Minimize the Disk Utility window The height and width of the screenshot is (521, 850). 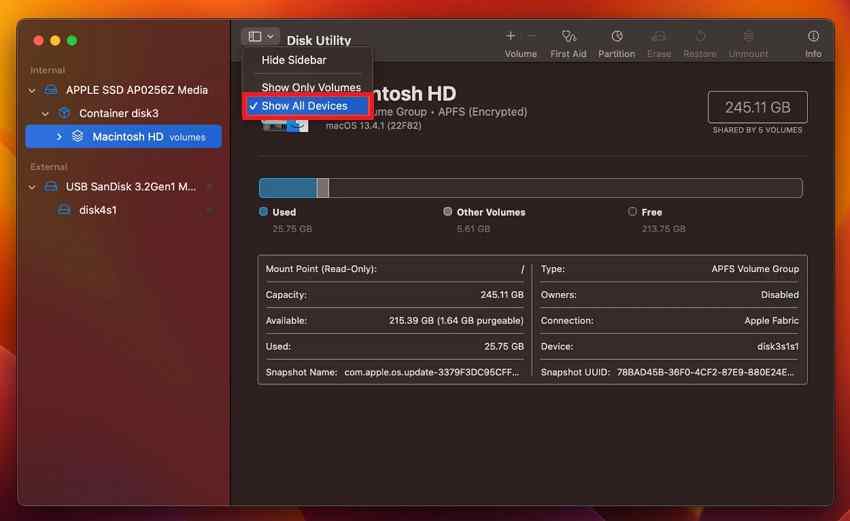pos(55,41)
